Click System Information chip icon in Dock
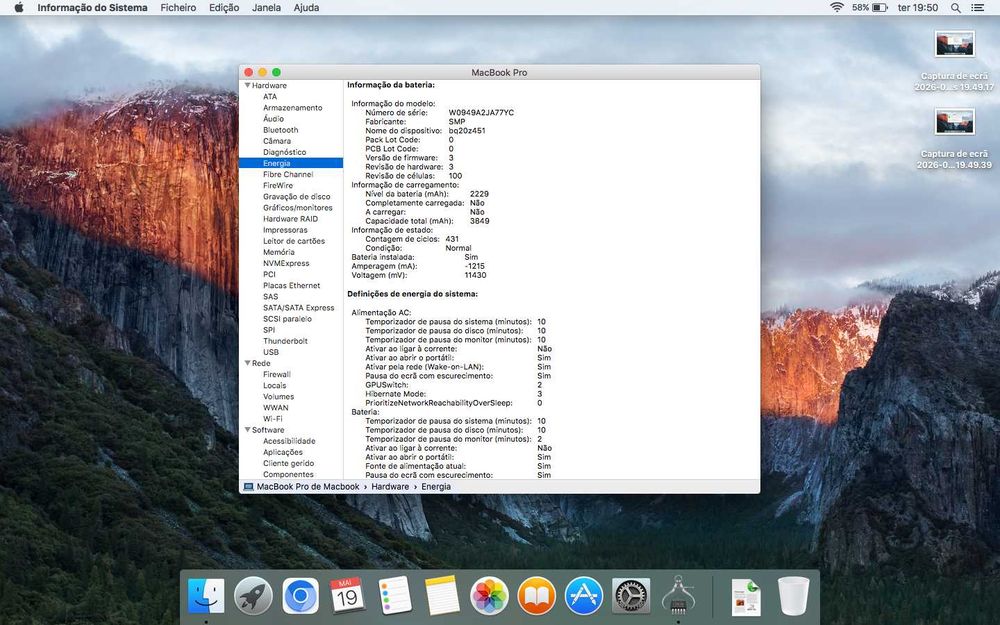This screenshot has width=1000, height=625. pos(678,594)
